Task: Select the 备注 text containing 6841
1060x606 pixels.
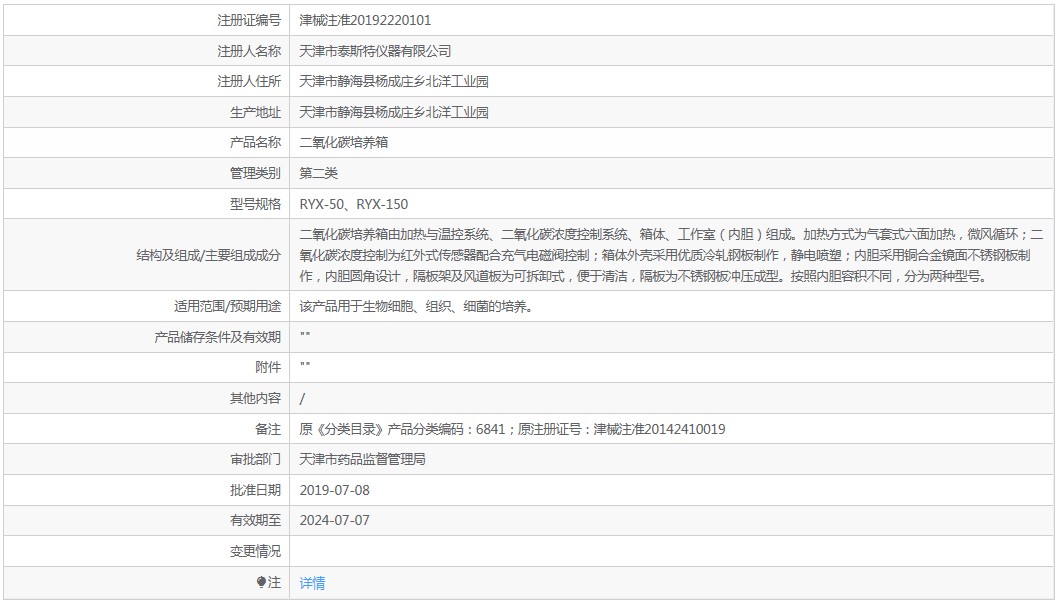Action: (512, 429)
